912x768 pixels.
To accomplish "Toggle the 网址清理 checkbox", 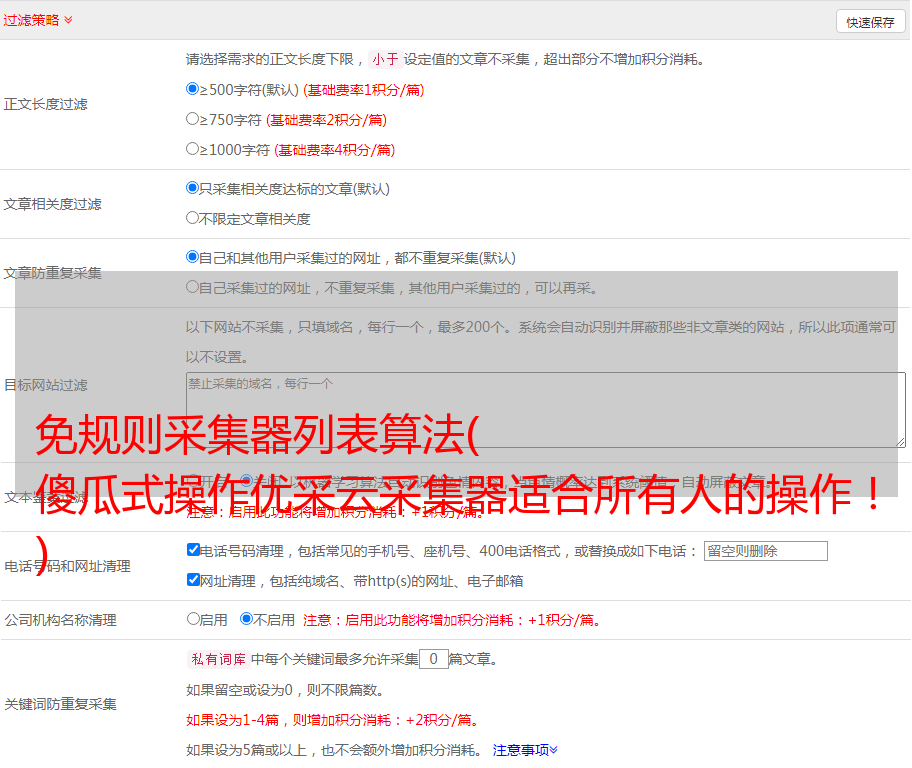I will click(194, 580).
